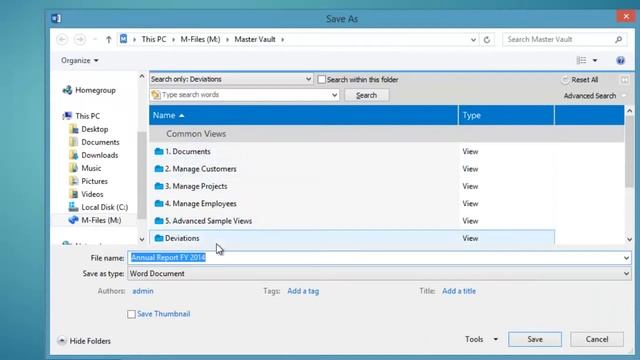Click the Save button
640x360 pixels.
click(535, 339)
